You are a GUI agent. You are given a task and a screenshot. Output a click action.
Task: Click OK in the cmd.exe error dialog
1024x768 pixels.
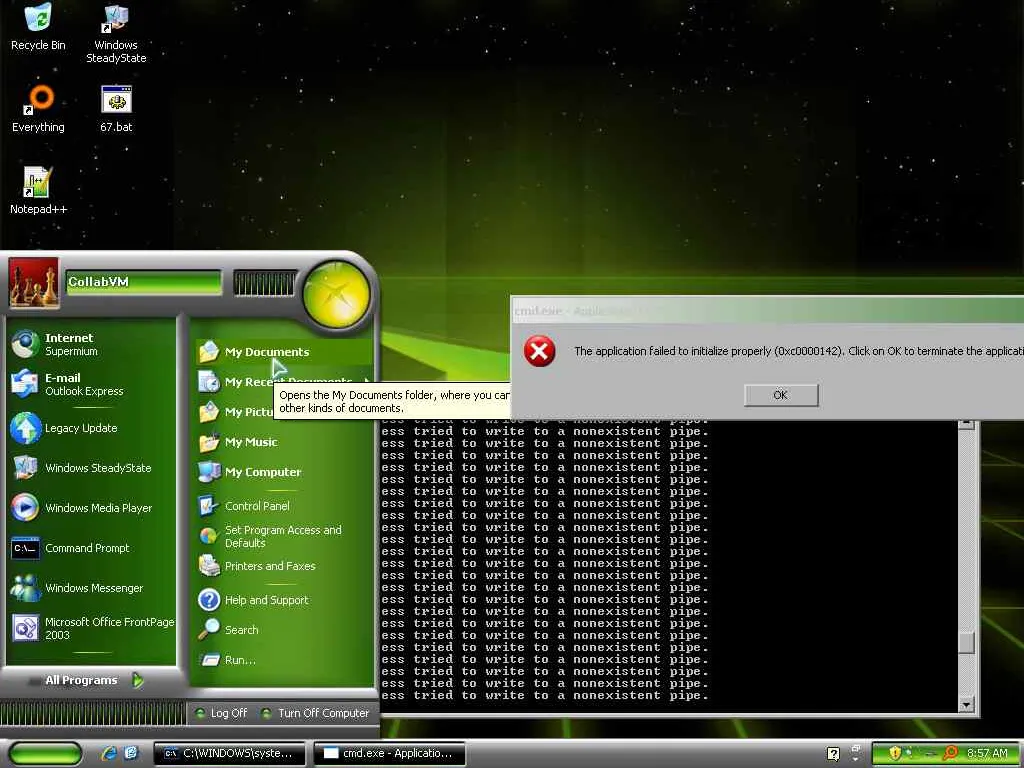(x=781, y=395)
